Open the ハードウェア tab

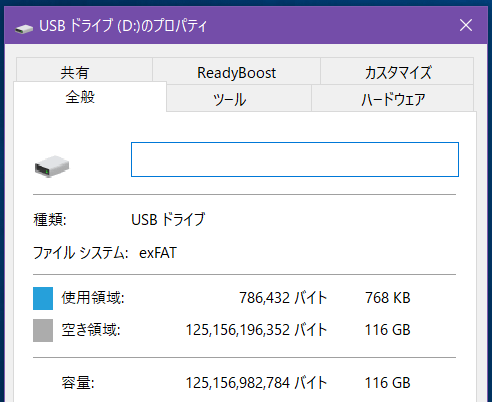(x=393, y=98)
